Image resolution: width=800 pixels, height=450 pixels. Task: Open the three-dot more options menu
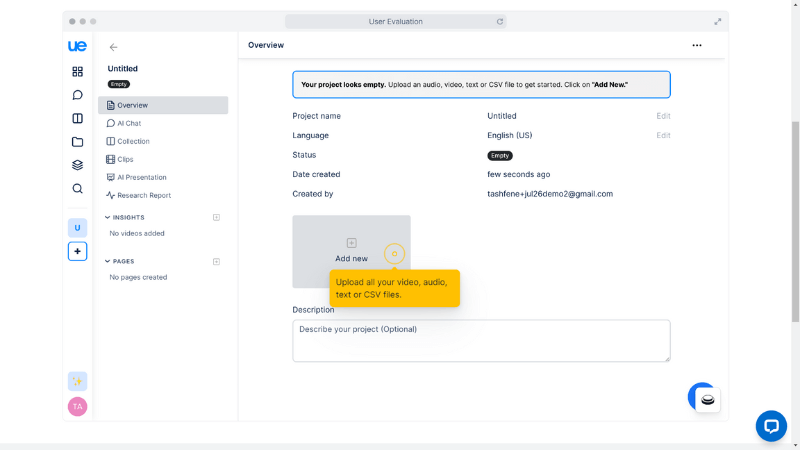697,45
